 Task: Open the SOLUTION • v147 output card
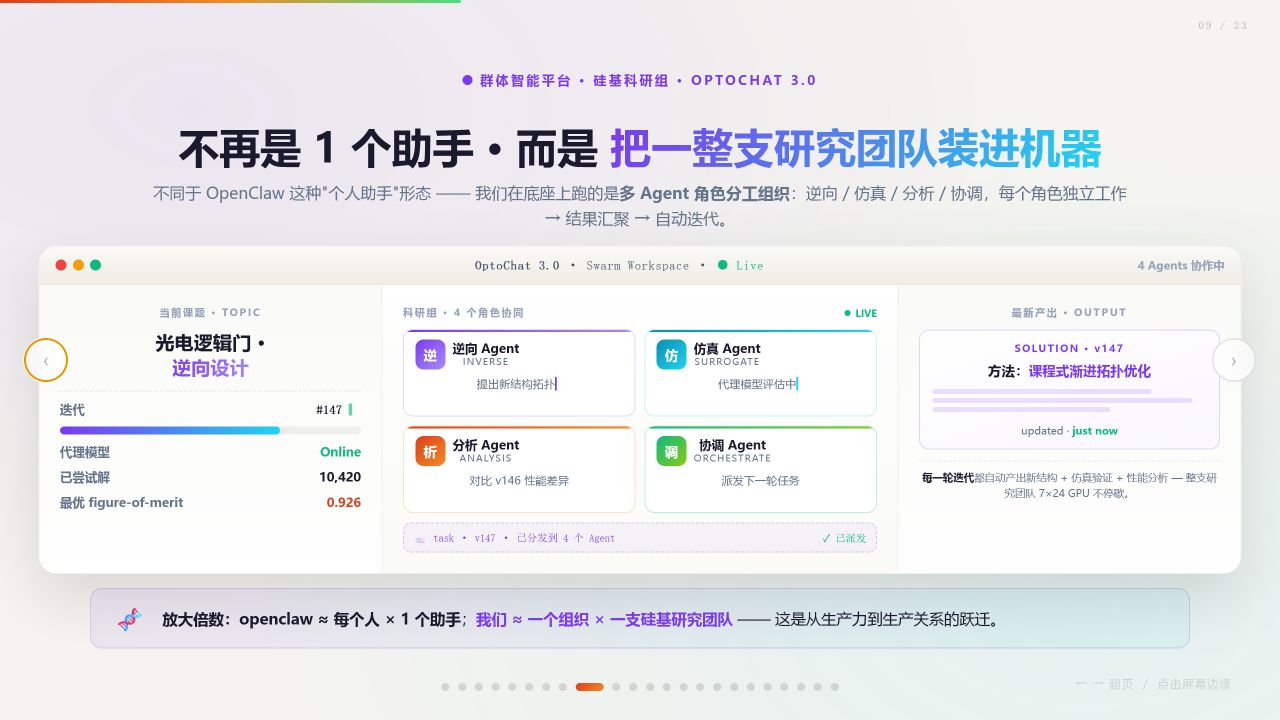[x=1069, y=389]
